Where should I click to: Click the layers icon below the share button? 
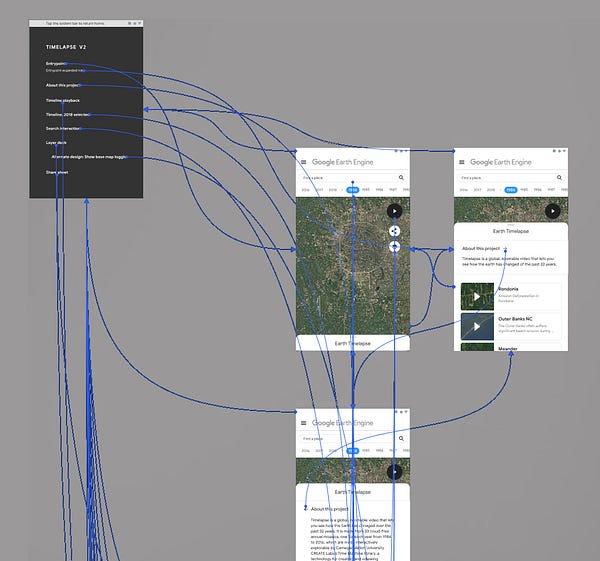[x=395, y=246]
